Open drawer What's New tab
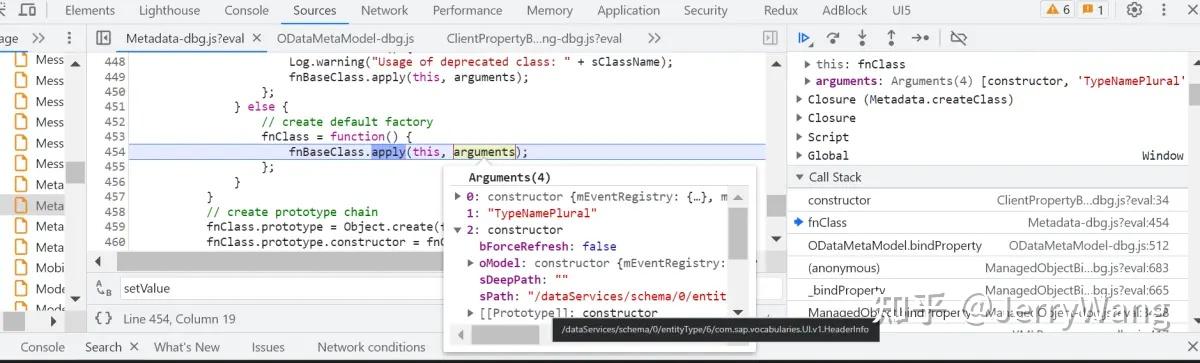The image size is (1200, 363). [x=187, y=347]
